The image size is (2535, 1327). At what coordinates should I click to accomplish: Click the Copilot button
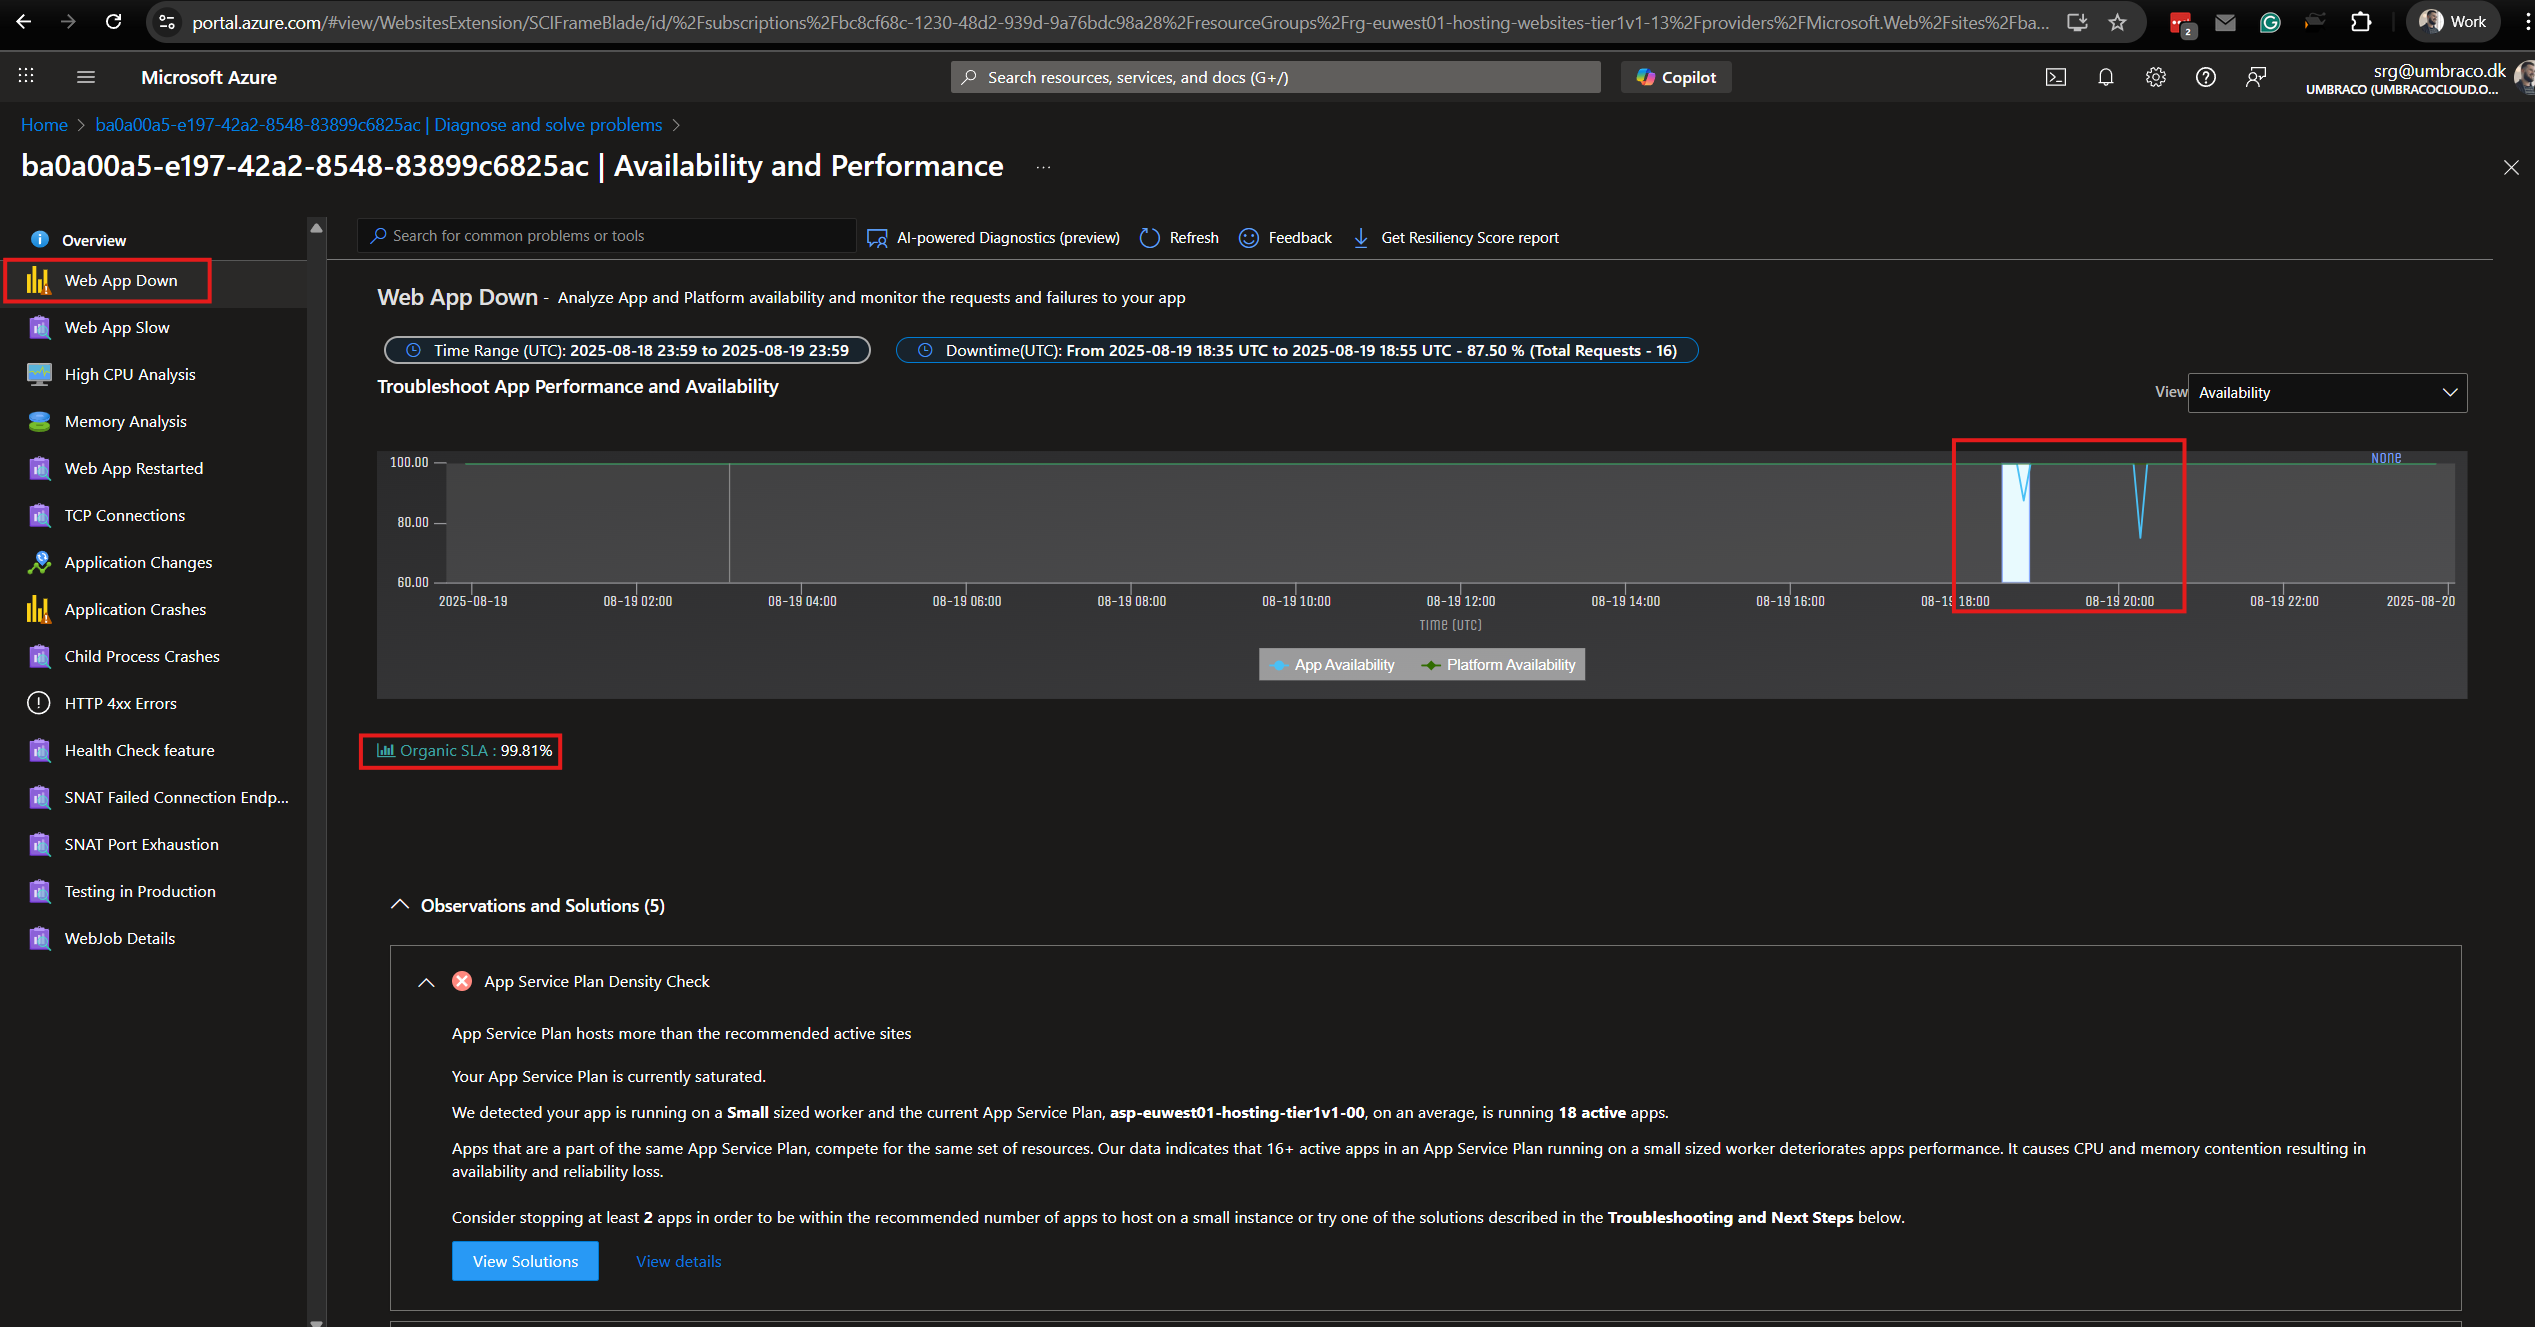pyautogui.click(x=1676, y=77)
